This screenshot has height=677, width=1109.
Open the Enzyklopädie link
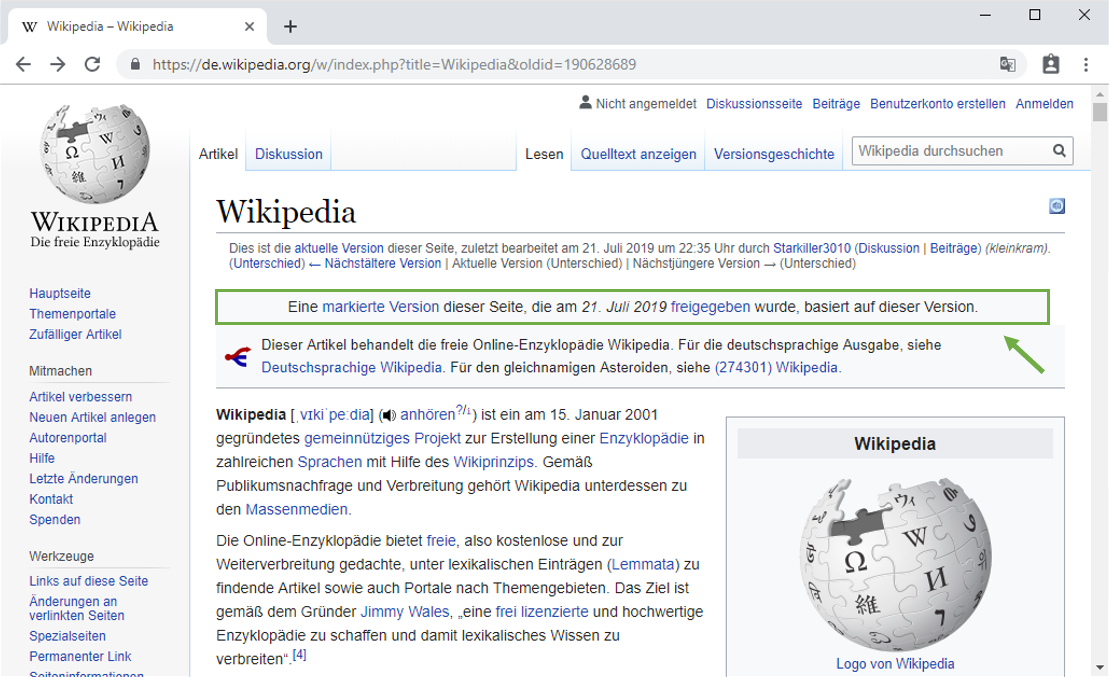(644, 439)
